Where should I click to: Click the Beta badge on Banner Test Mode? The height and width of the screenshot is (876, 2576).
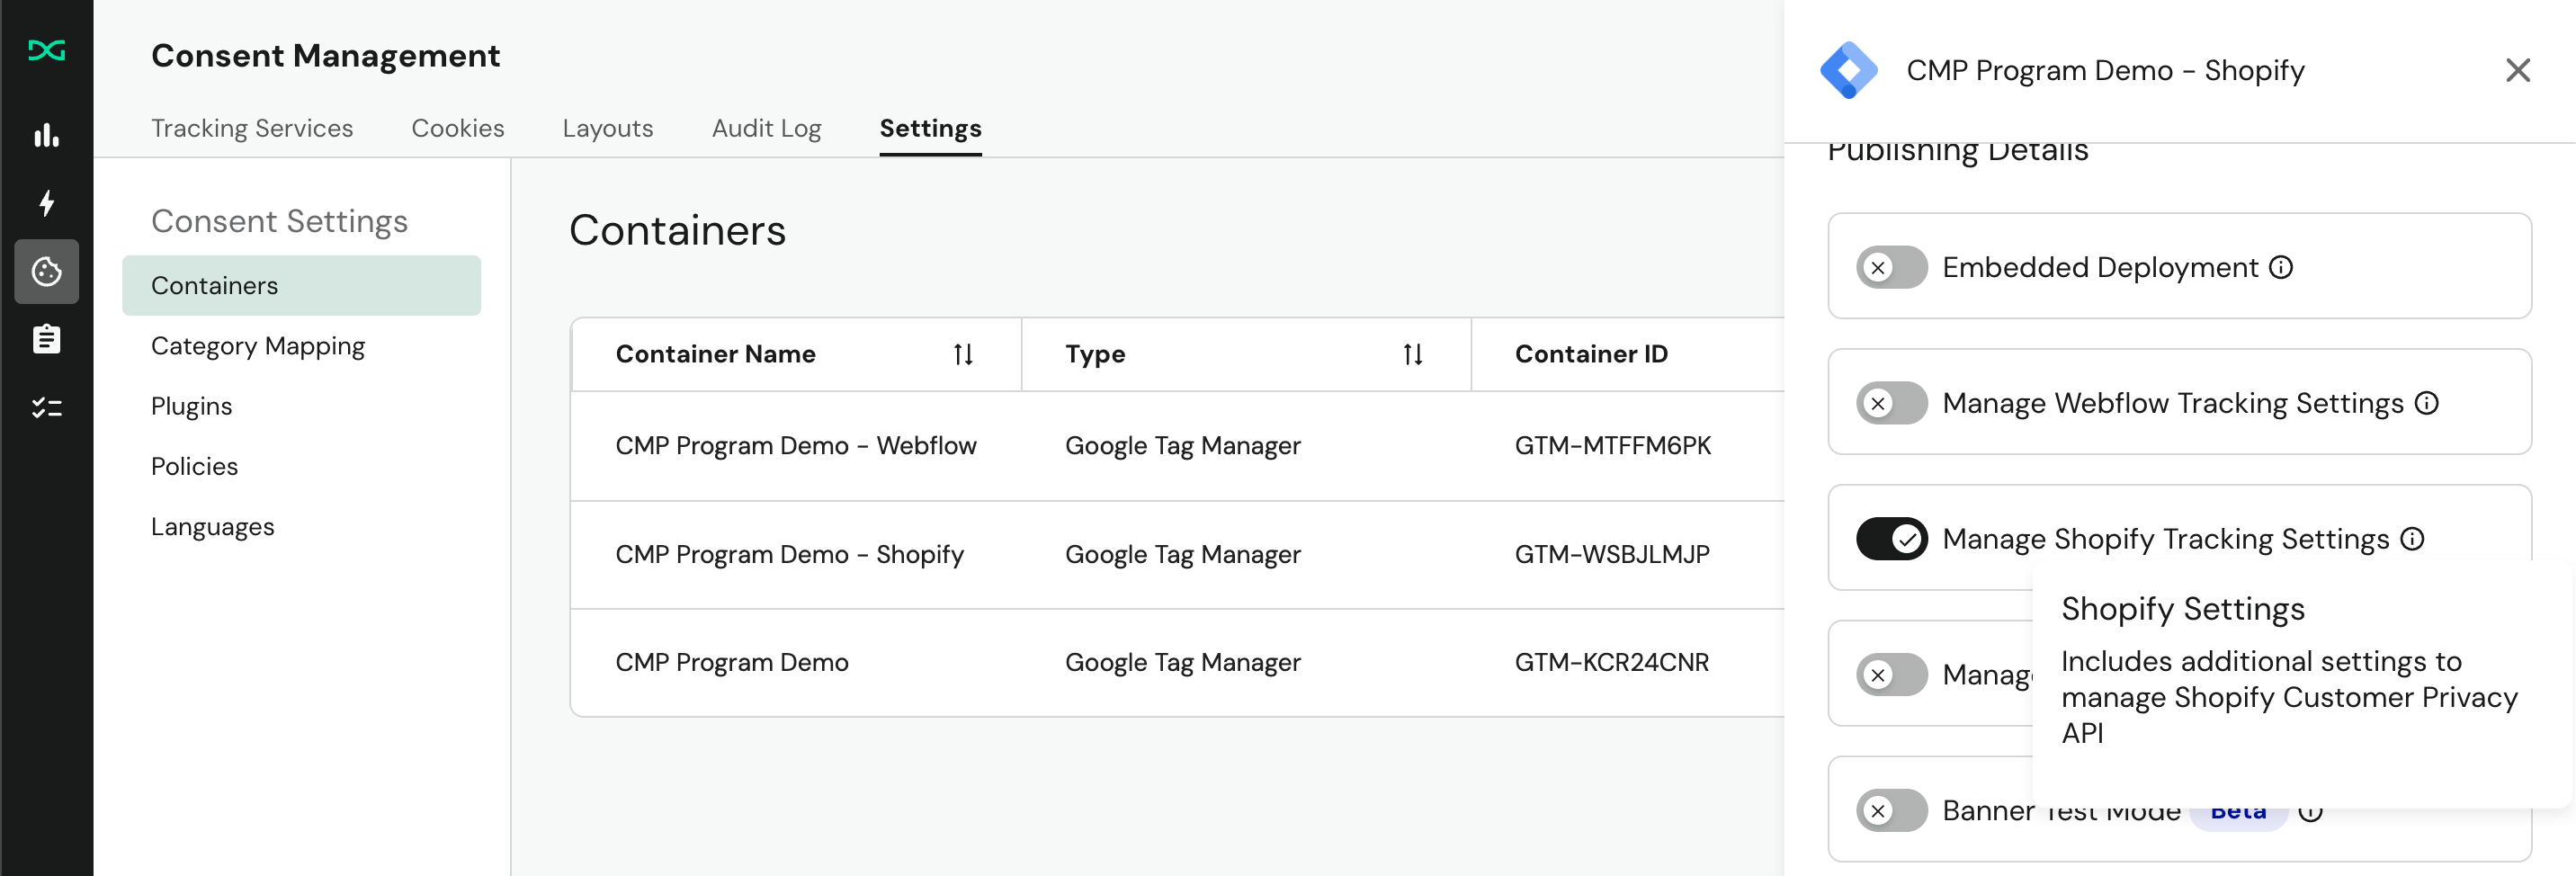tap(2239, 810)
